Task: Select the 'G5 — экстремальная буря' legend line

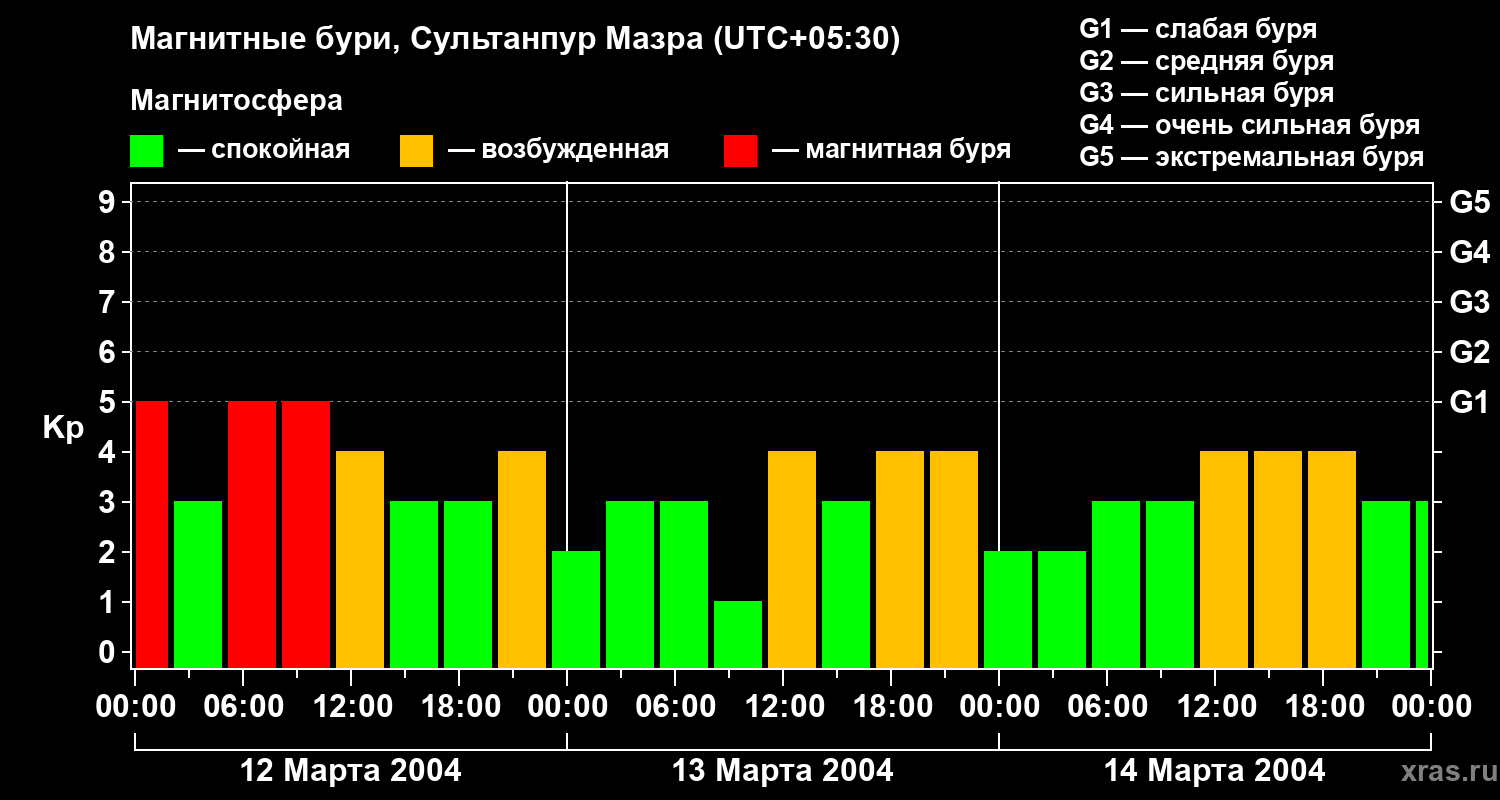Action: point(1252,157)
